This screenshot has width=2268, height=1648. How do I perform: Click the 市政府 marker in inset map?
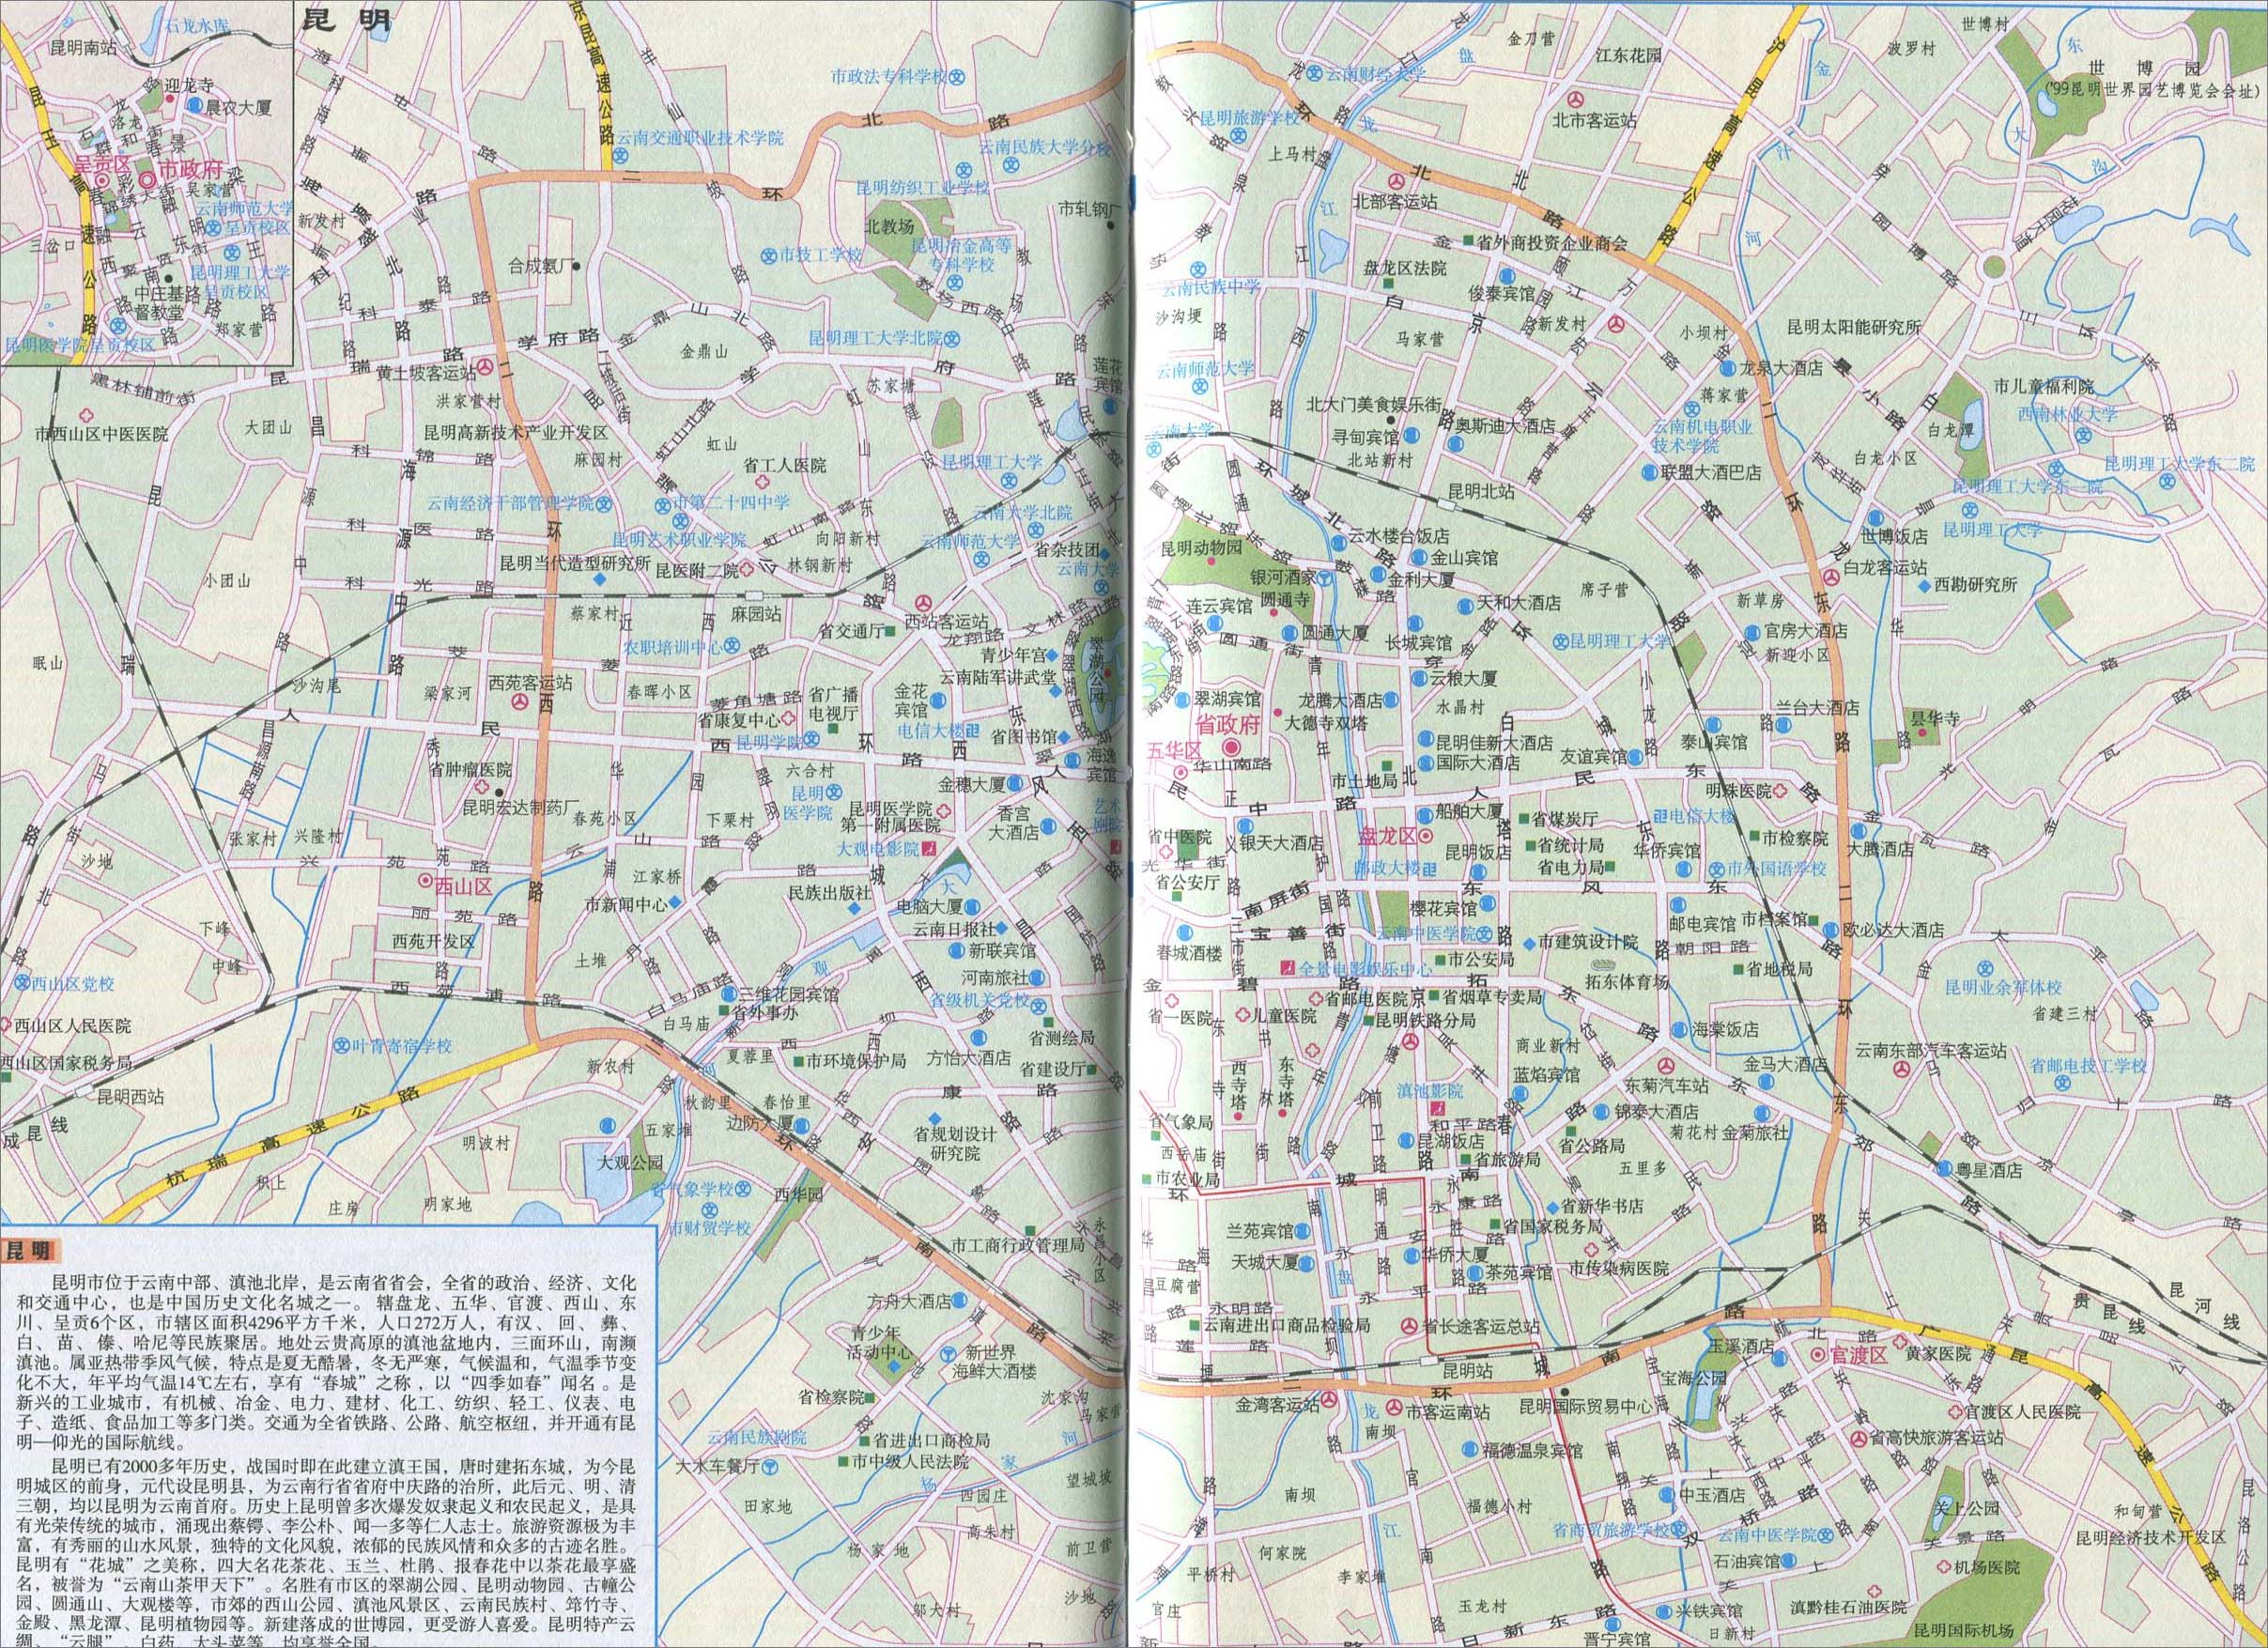pos(148,180)
